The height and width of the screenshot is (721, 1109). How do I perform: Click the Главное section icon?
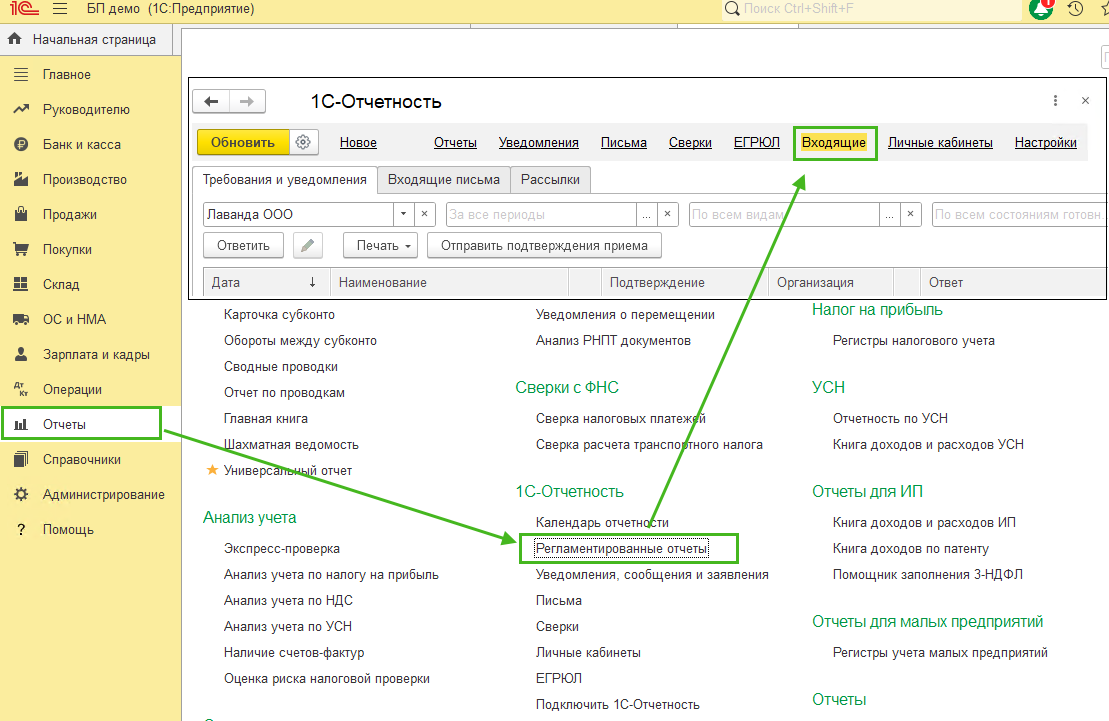(x=21, y=74)
